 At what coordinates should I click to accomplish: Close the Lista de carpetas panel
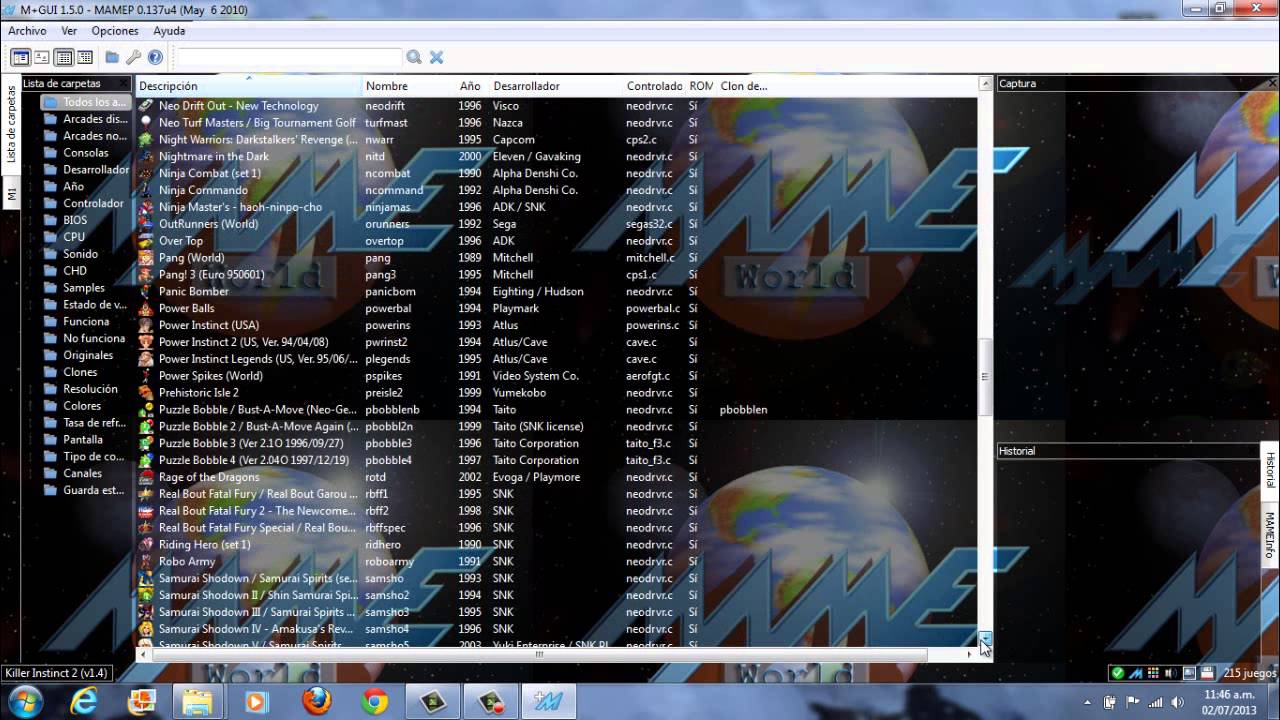[x=123, y=84]
